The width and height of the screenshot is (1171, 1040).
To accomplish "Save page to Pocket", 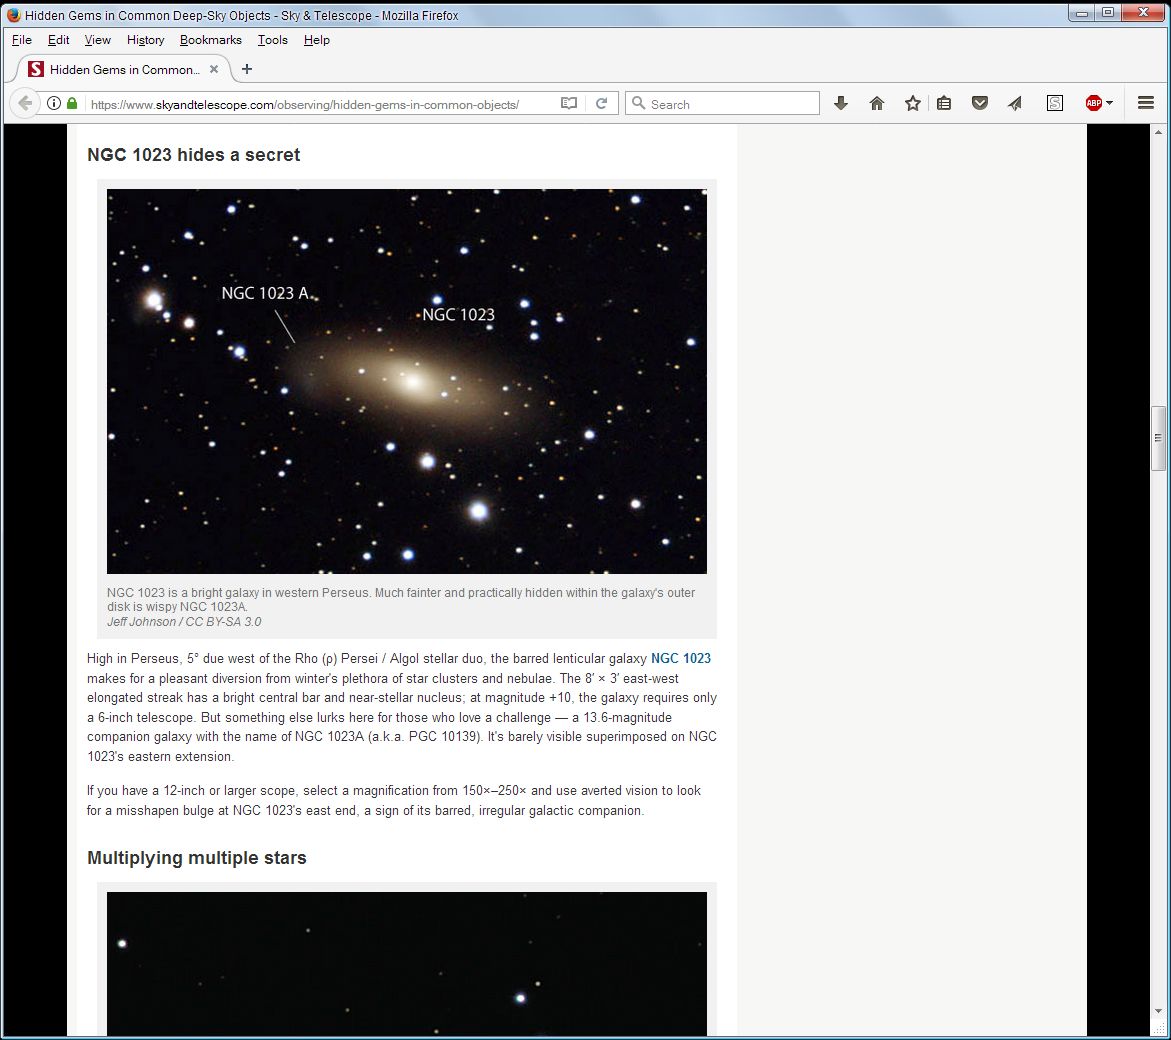I will click(x=980, y=104).
